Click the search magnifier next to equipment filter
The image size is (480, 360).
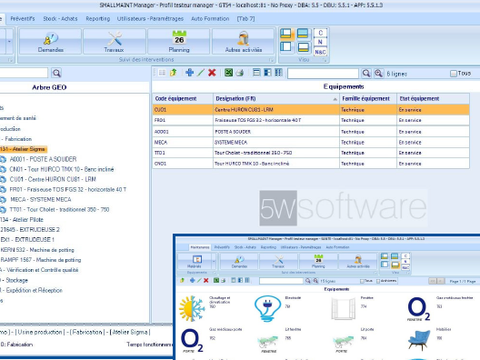(366, 73)
